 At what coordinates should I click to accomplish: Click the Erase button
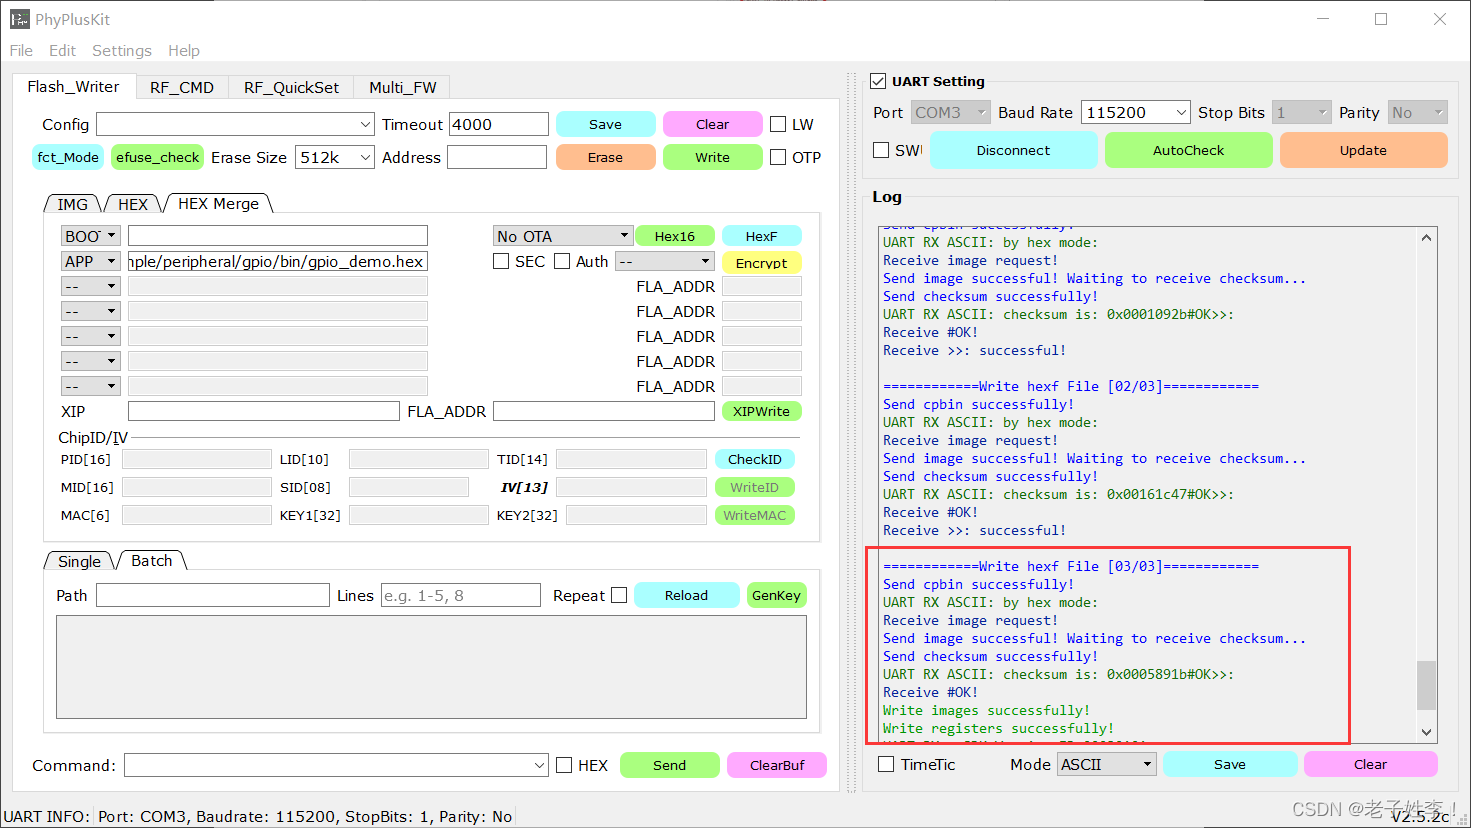point(605,157)
